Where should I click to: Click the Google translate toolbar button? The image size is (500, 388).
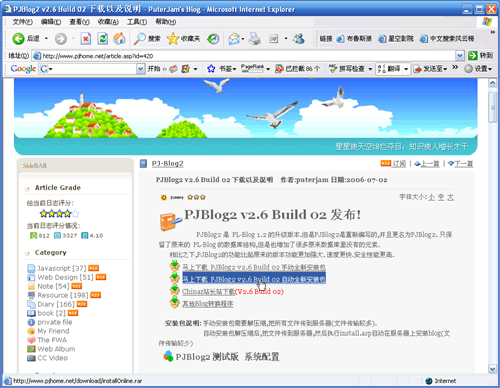tap(389, 69)
